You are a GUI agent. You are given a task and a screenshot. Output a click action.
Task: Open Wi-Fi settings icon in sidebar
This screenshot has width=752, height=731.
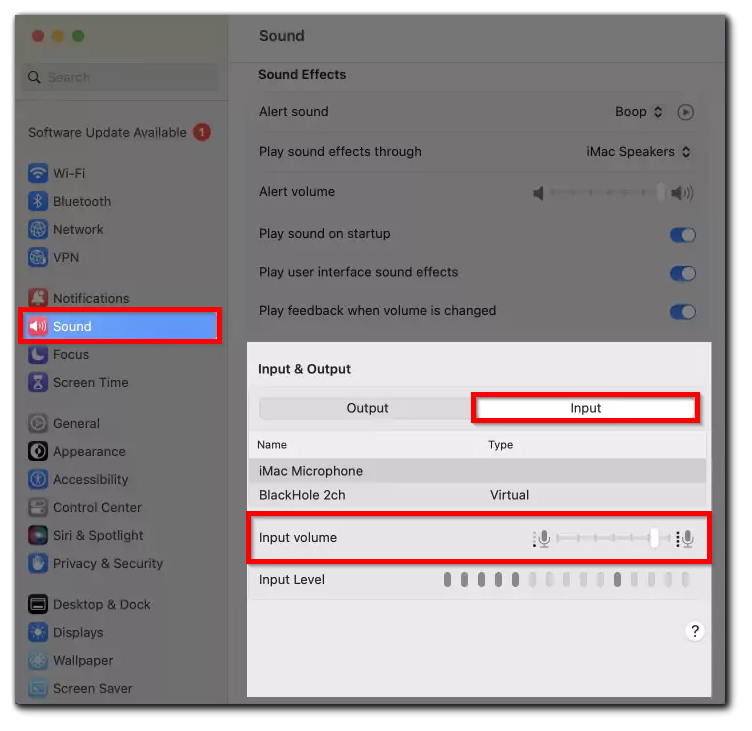click(x=38, y=173)
